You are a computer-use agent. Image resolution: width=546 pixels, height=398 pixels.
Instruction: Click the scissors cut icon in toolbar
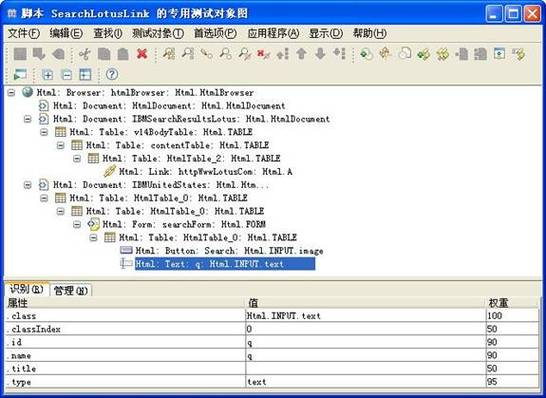85,54
